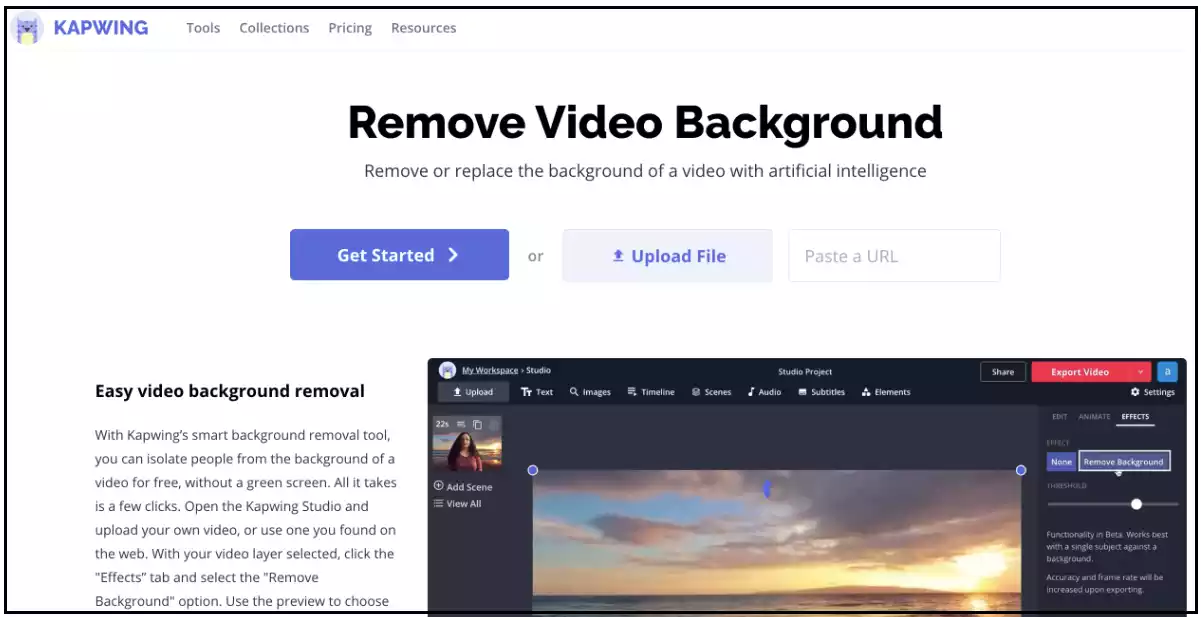Click the Share button
Image resolution: width=1201 pixels, height=617 pixels.
1002,372
